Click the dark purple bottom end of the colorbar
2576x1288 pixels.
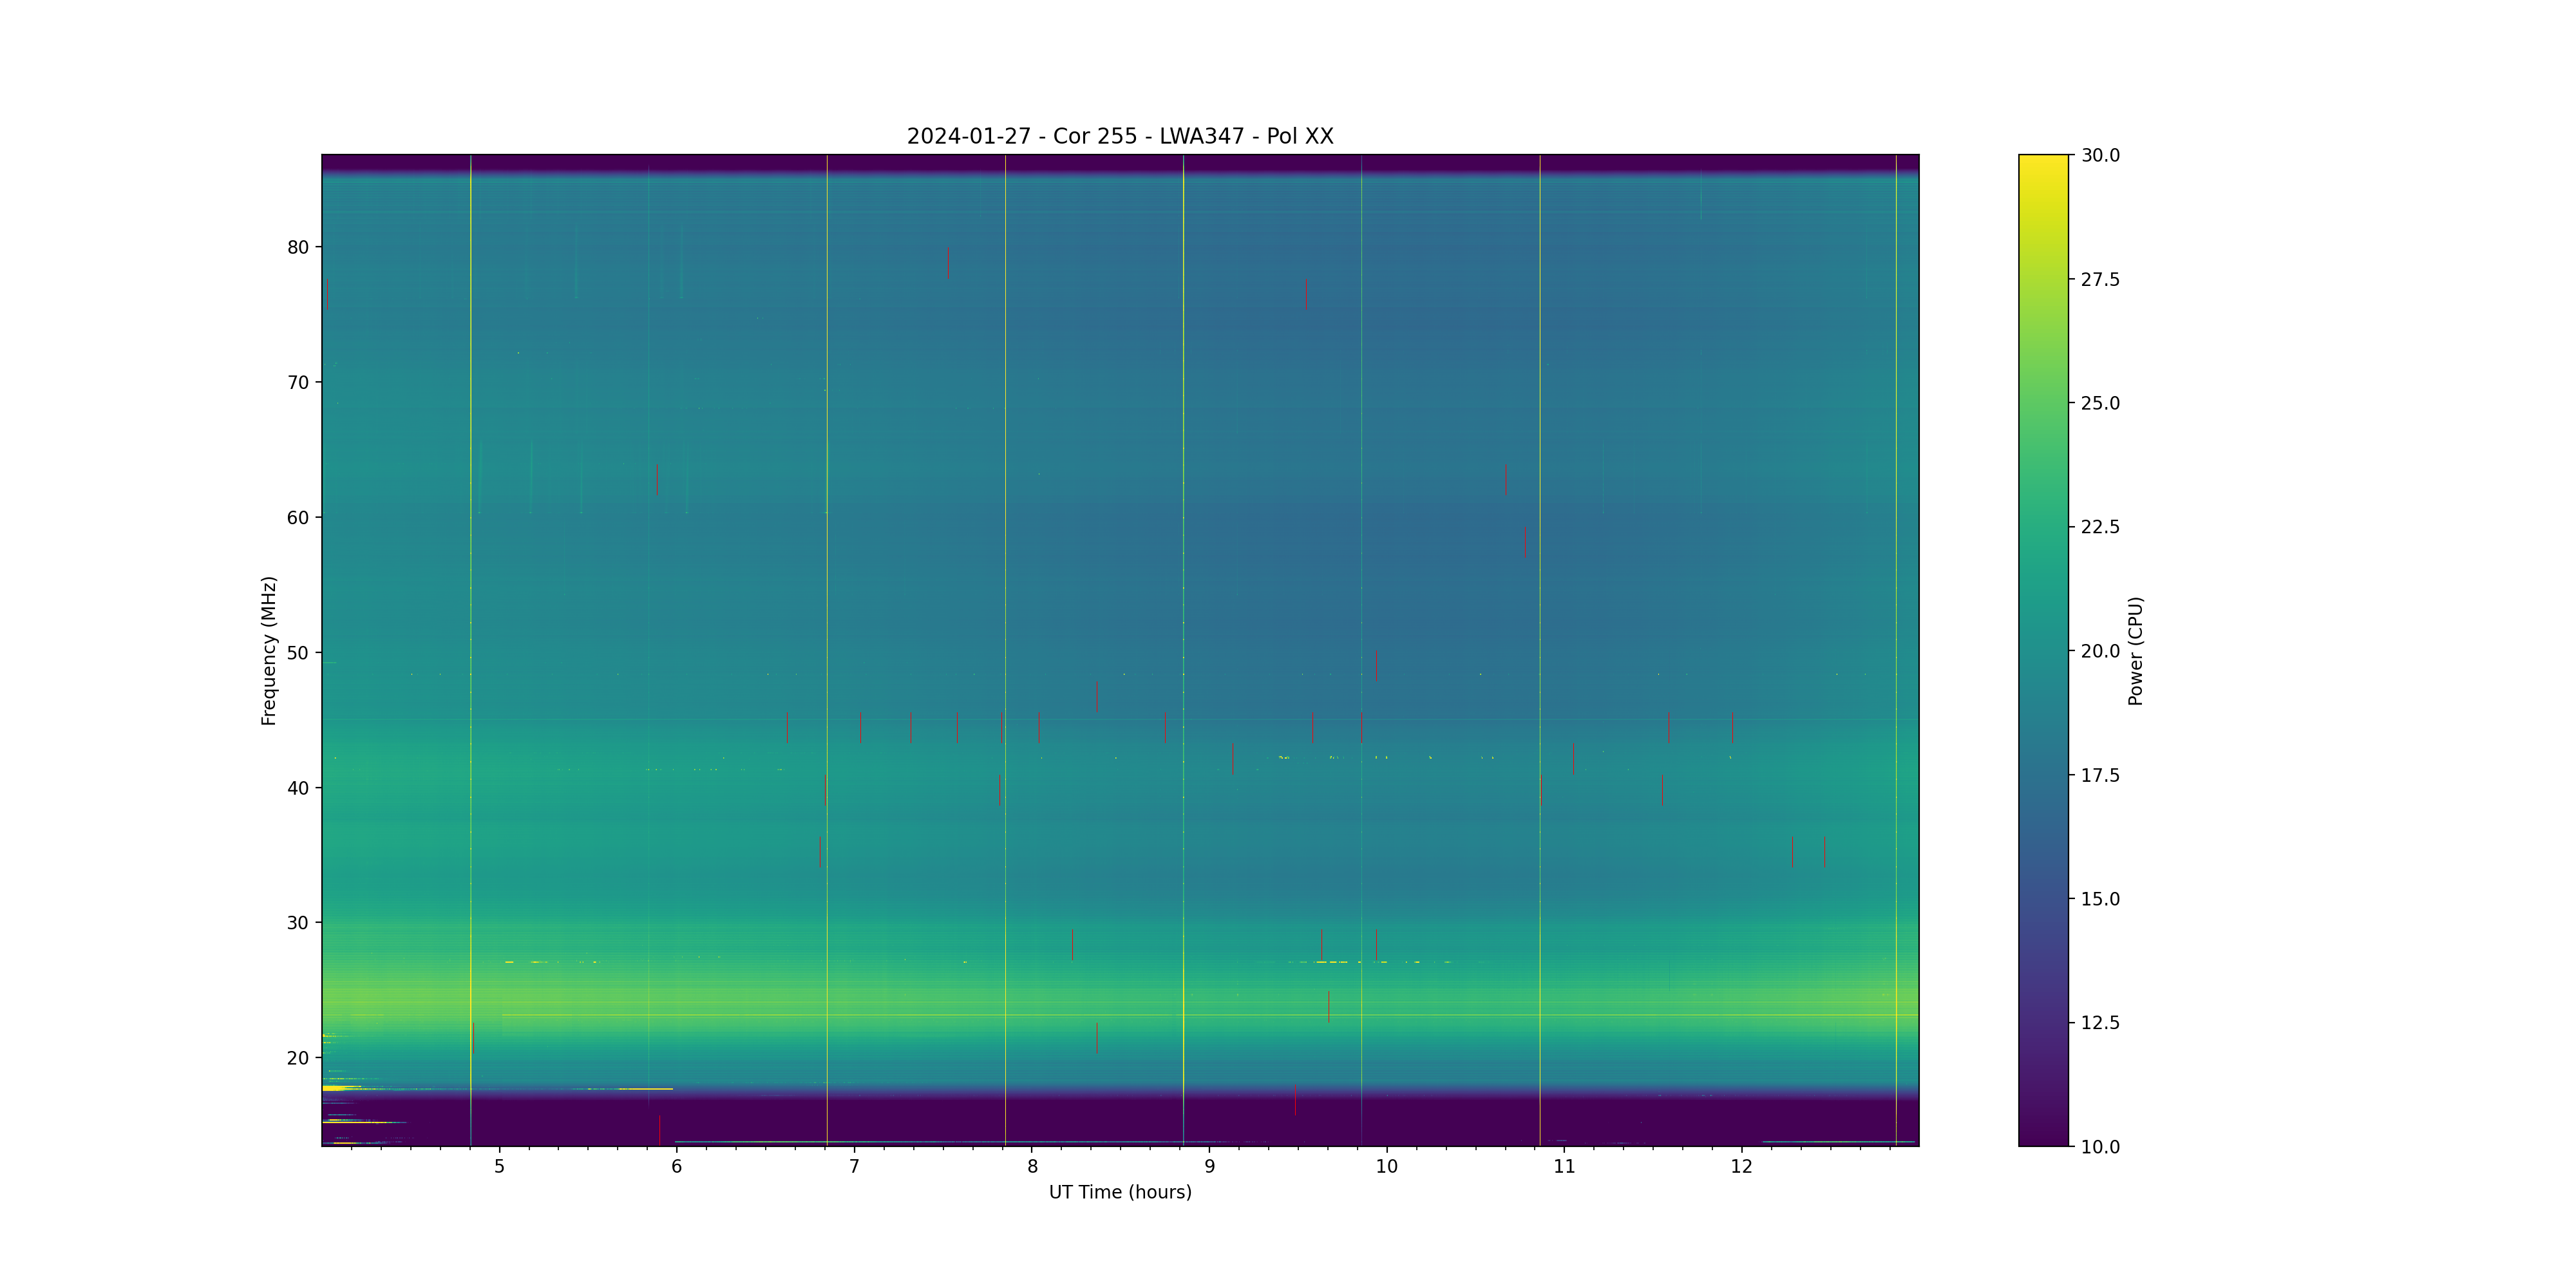[x=2042, y=1139]
